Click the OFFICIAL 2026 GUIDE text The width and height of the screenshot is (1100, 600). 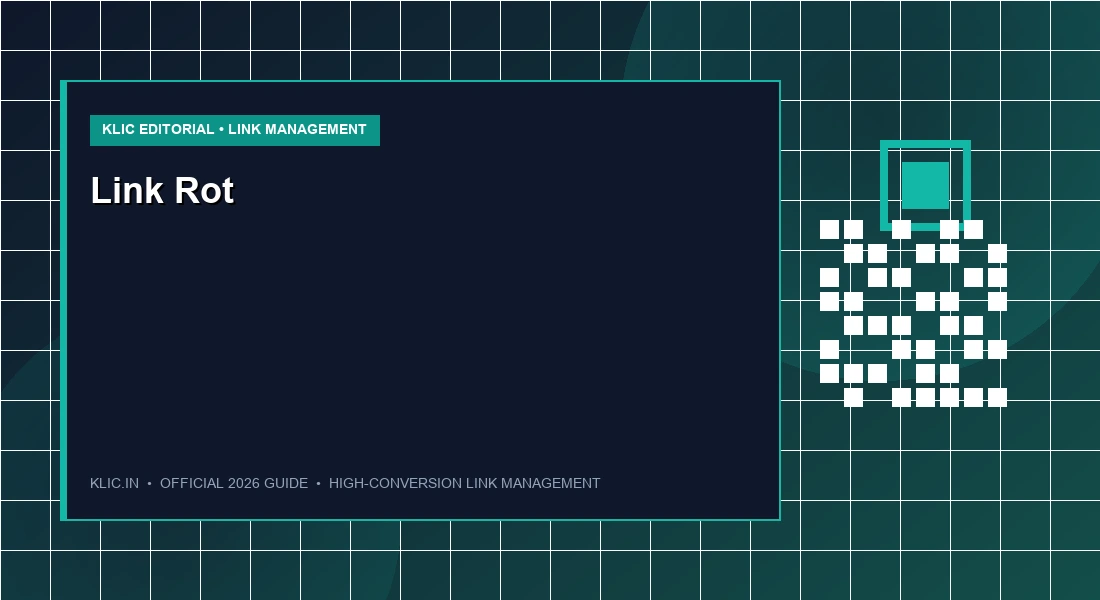click(234, 484)
